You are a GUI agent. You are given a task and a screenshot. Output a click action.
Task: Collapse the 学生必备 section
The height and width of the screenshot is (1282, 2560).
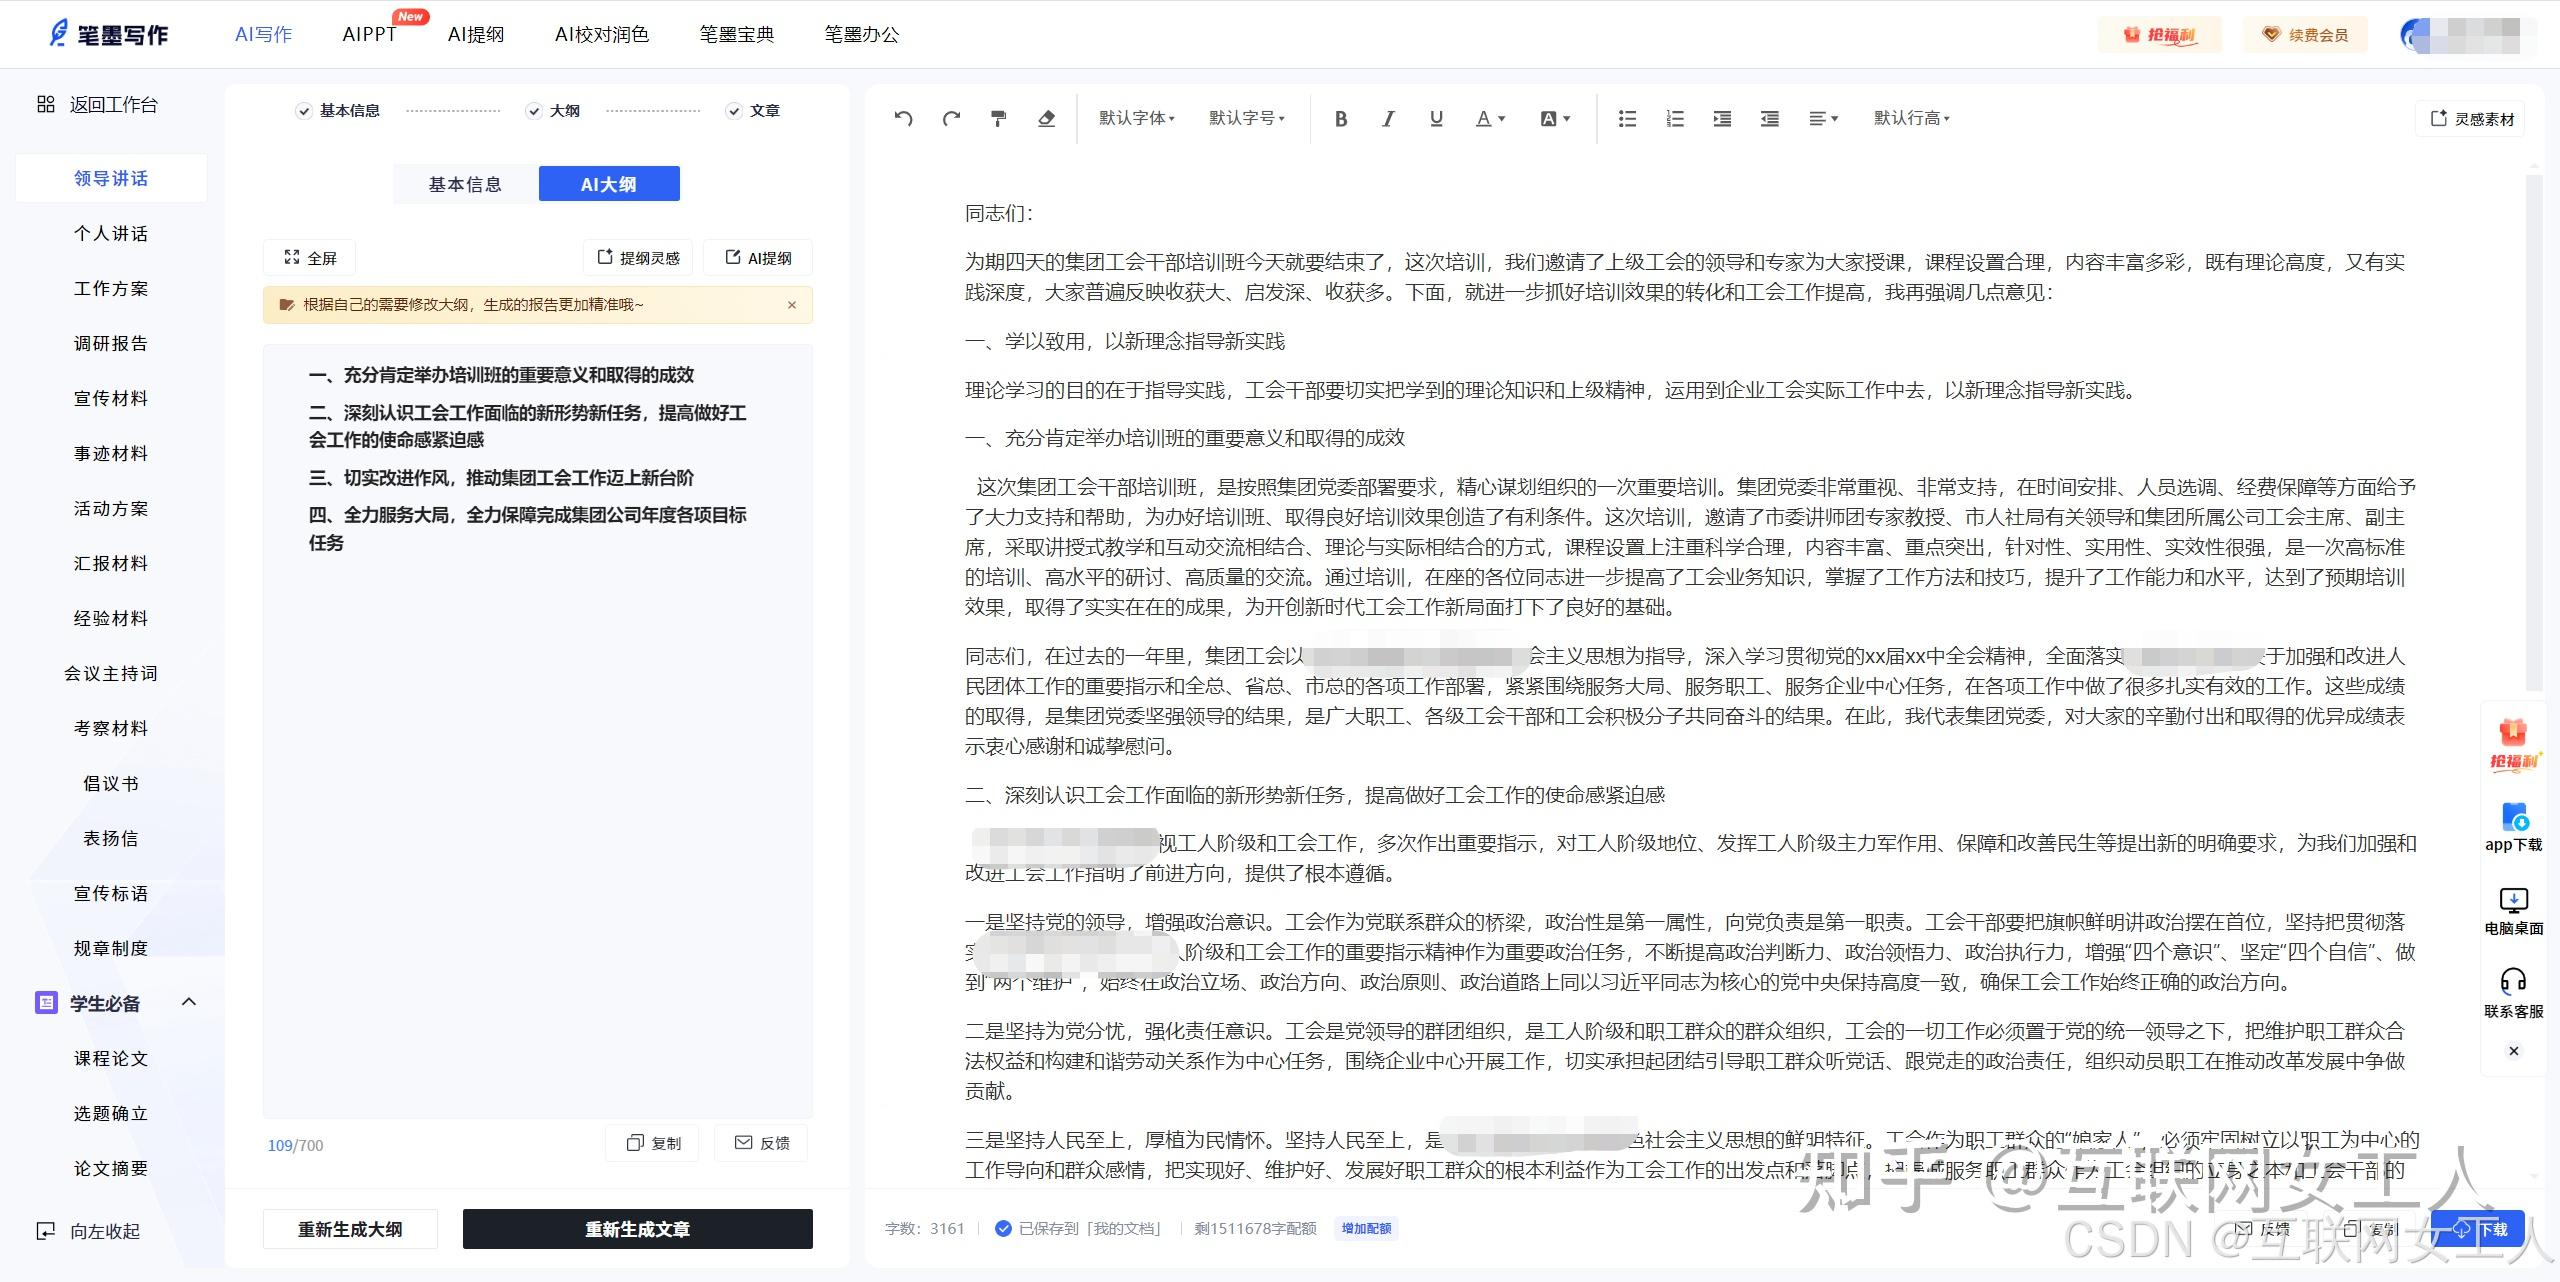188,1002
